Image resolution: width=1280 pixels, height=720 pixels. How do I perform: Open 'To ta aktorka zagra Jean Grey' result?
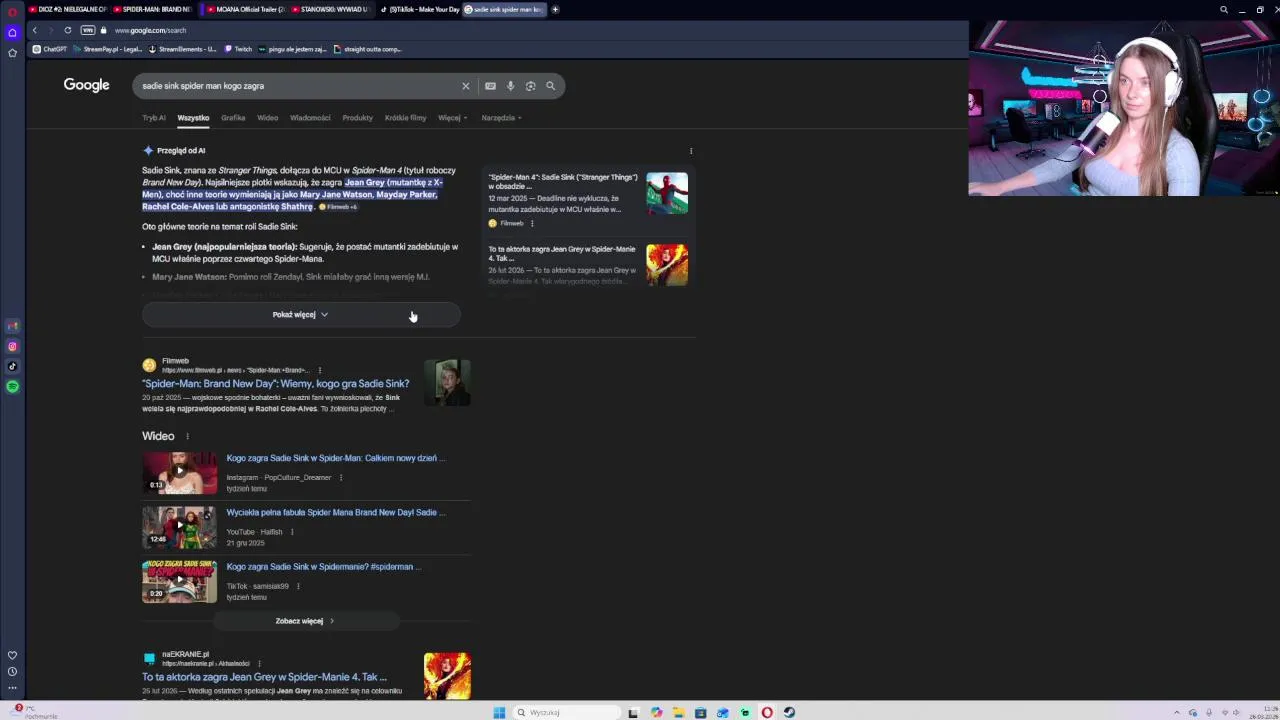point(264,677)
